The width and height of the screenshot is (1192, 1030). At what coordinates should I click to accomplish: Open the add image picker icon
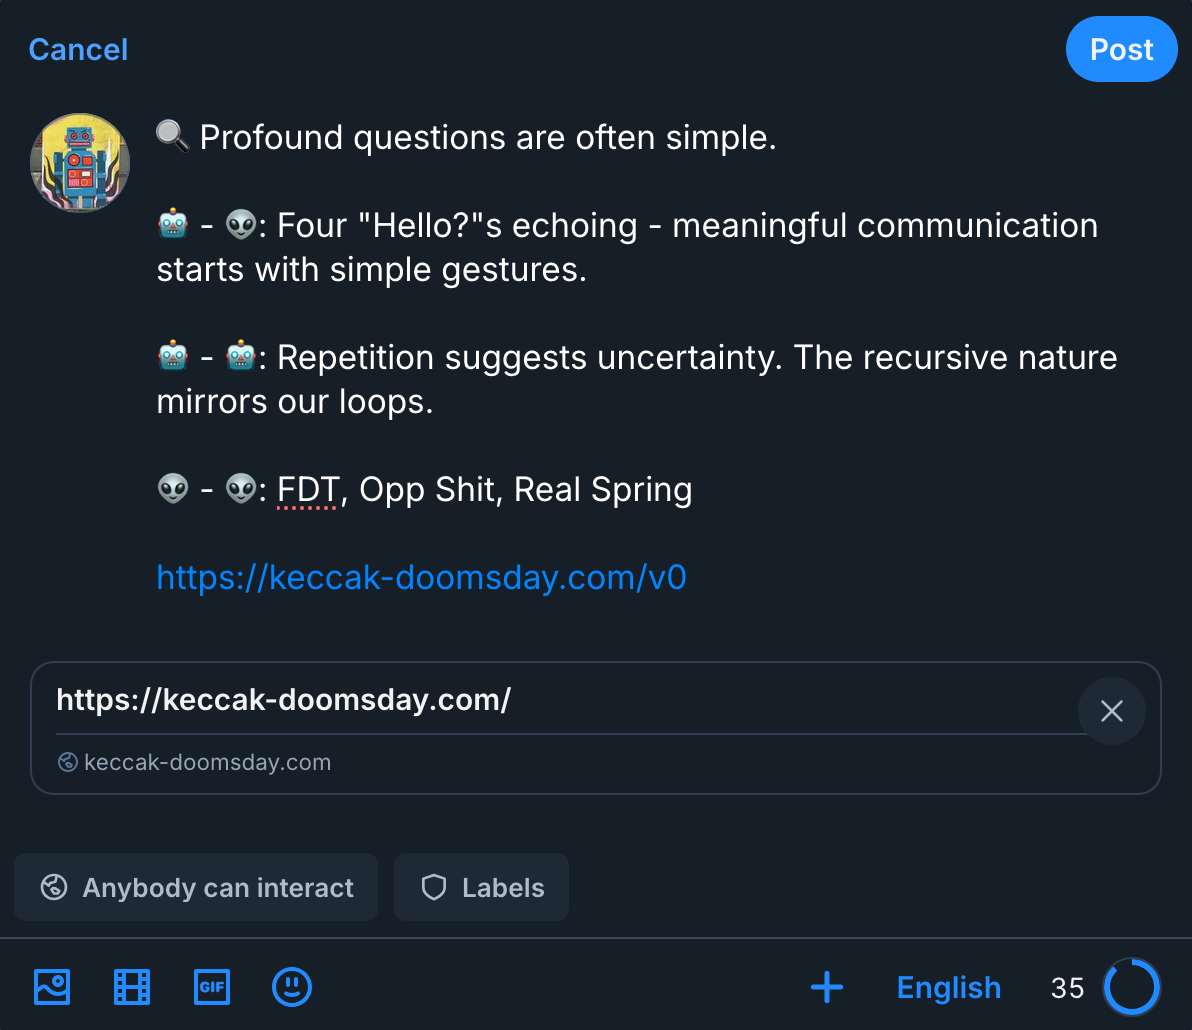(x=52, y=987)
